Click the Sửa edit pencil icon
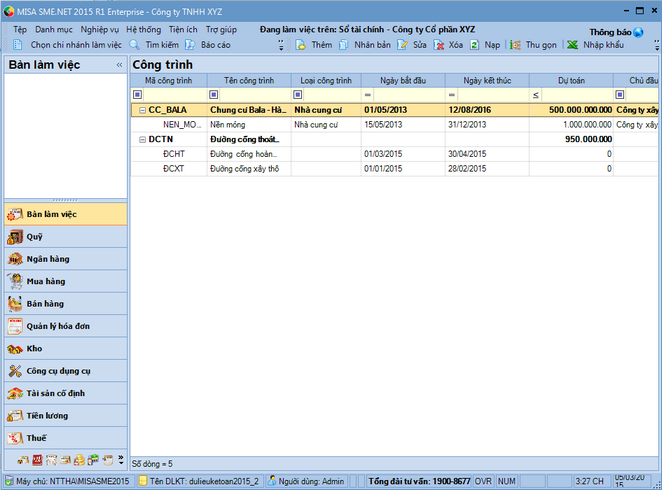The width and height of the screenshot is (662, 490). (402, 45)
